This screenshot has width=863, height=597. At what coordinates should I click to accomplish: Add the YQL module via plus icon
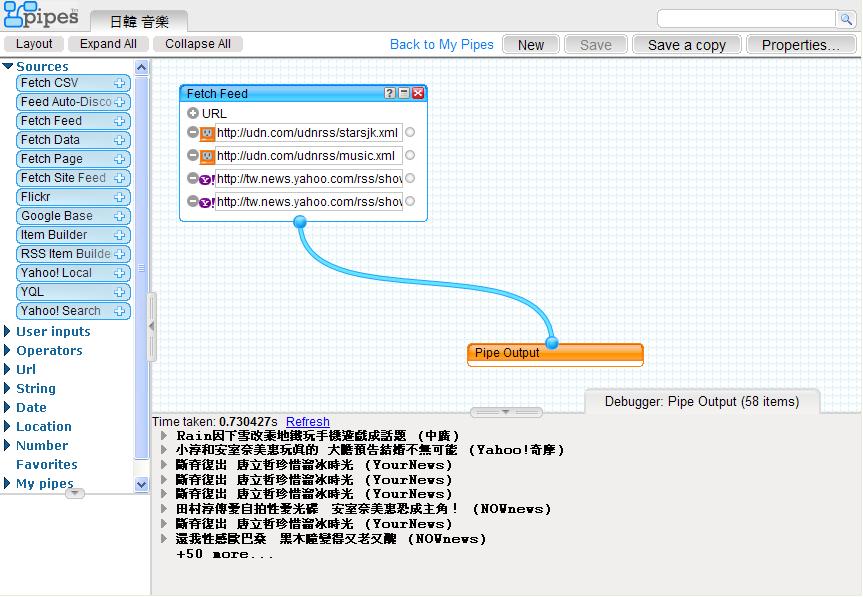(x=119, y=292)
